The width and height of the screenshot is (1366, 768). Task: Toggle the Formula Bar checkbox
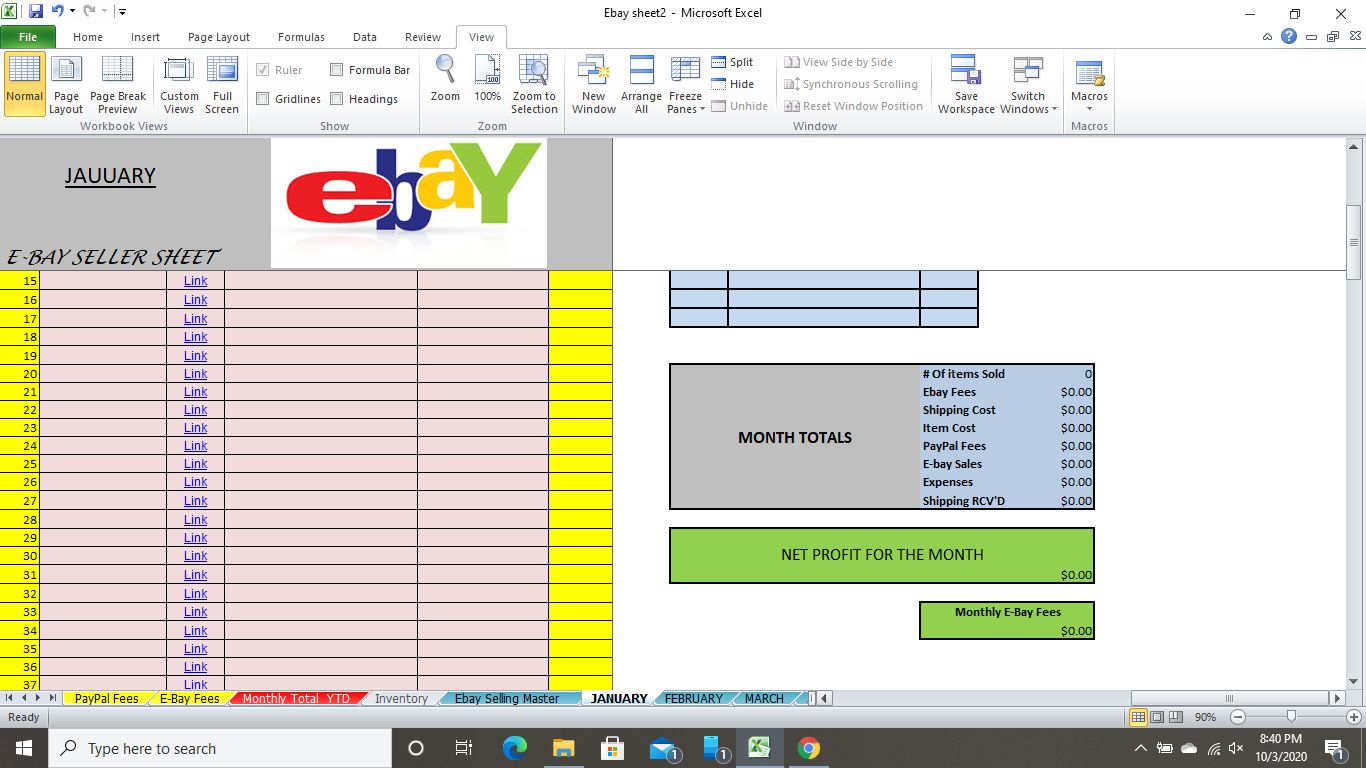click(x=337, y=70)
